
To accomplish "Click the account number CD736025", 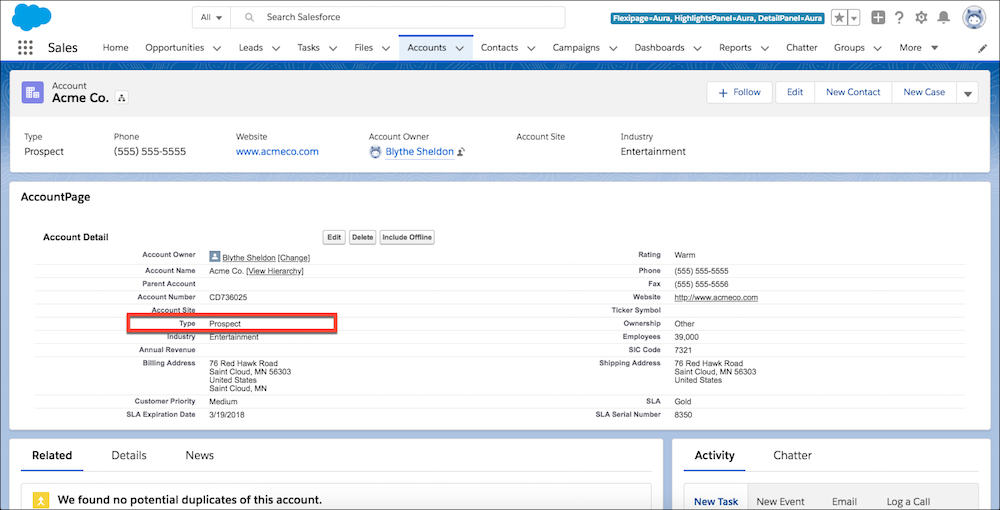I will pos(228,298).
